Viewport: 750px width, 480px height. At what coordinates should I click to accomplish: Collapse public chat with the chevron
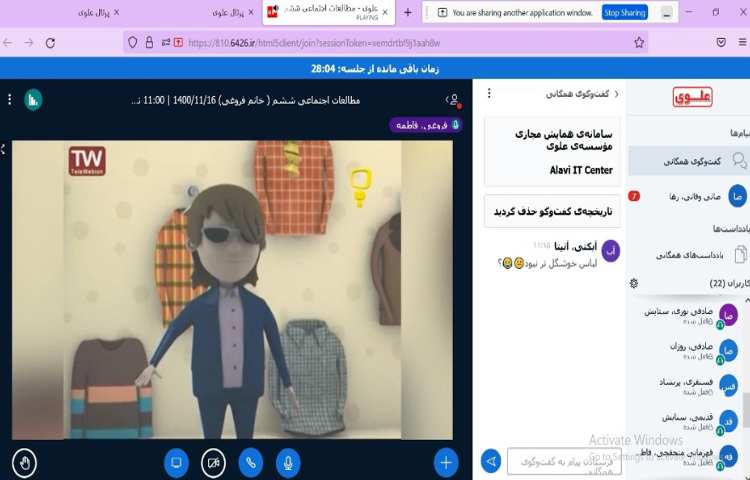click(617, 94)
